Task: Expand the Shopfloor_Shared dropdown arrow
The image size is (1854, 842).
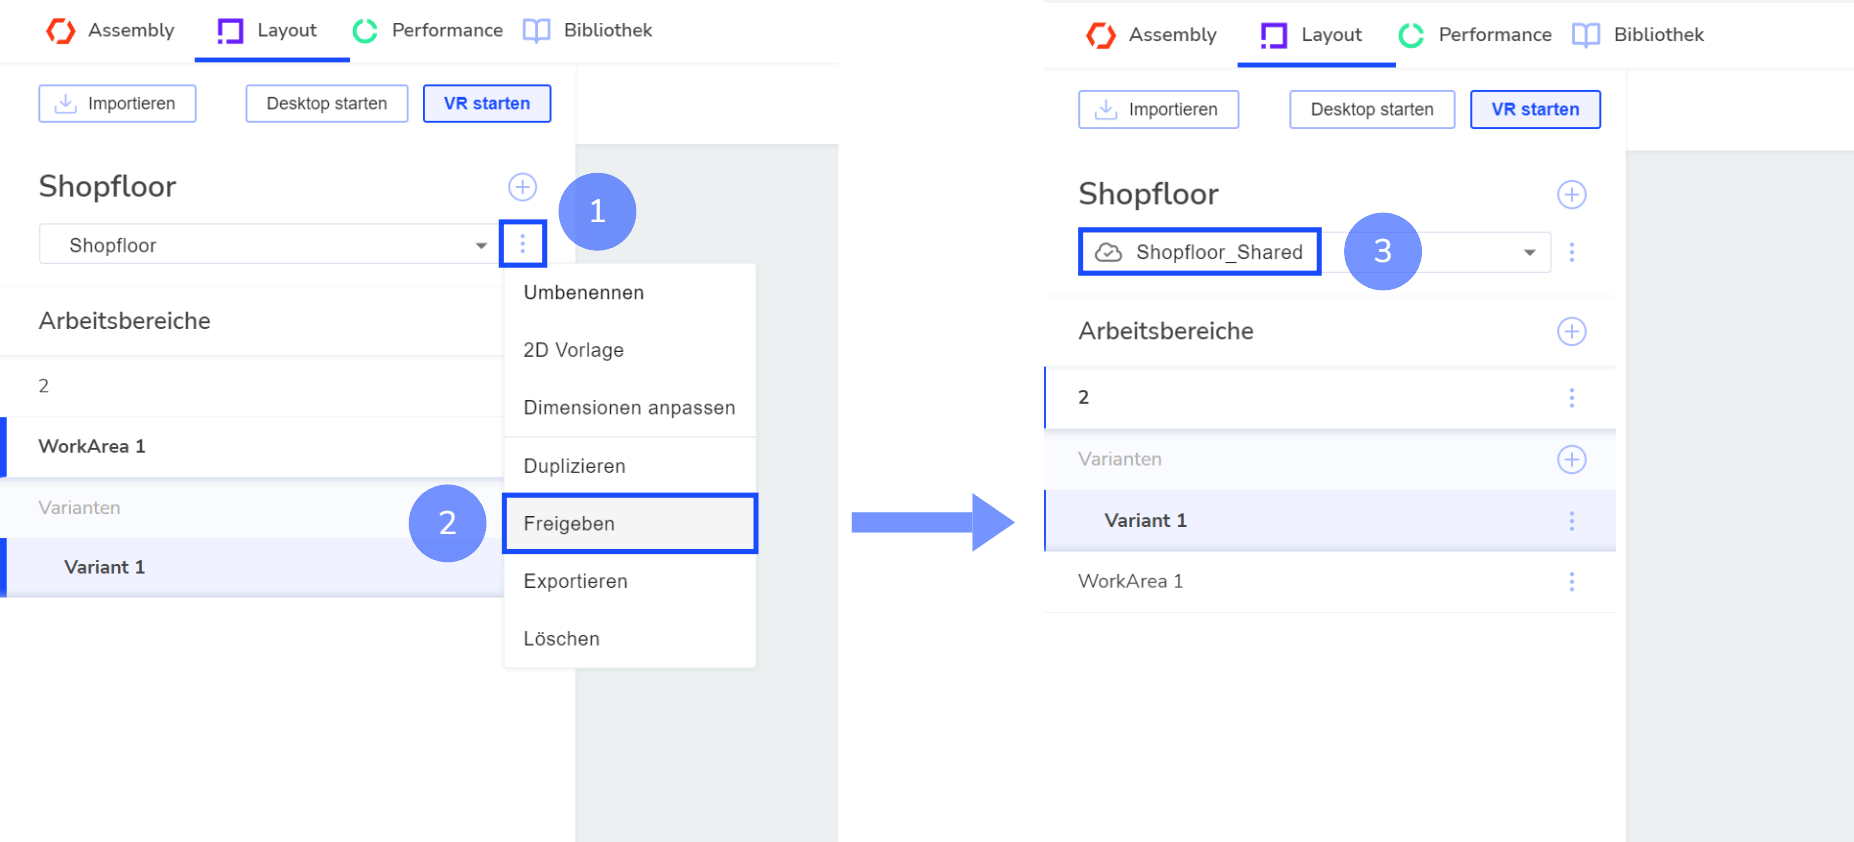Action: coord(1529,252)
